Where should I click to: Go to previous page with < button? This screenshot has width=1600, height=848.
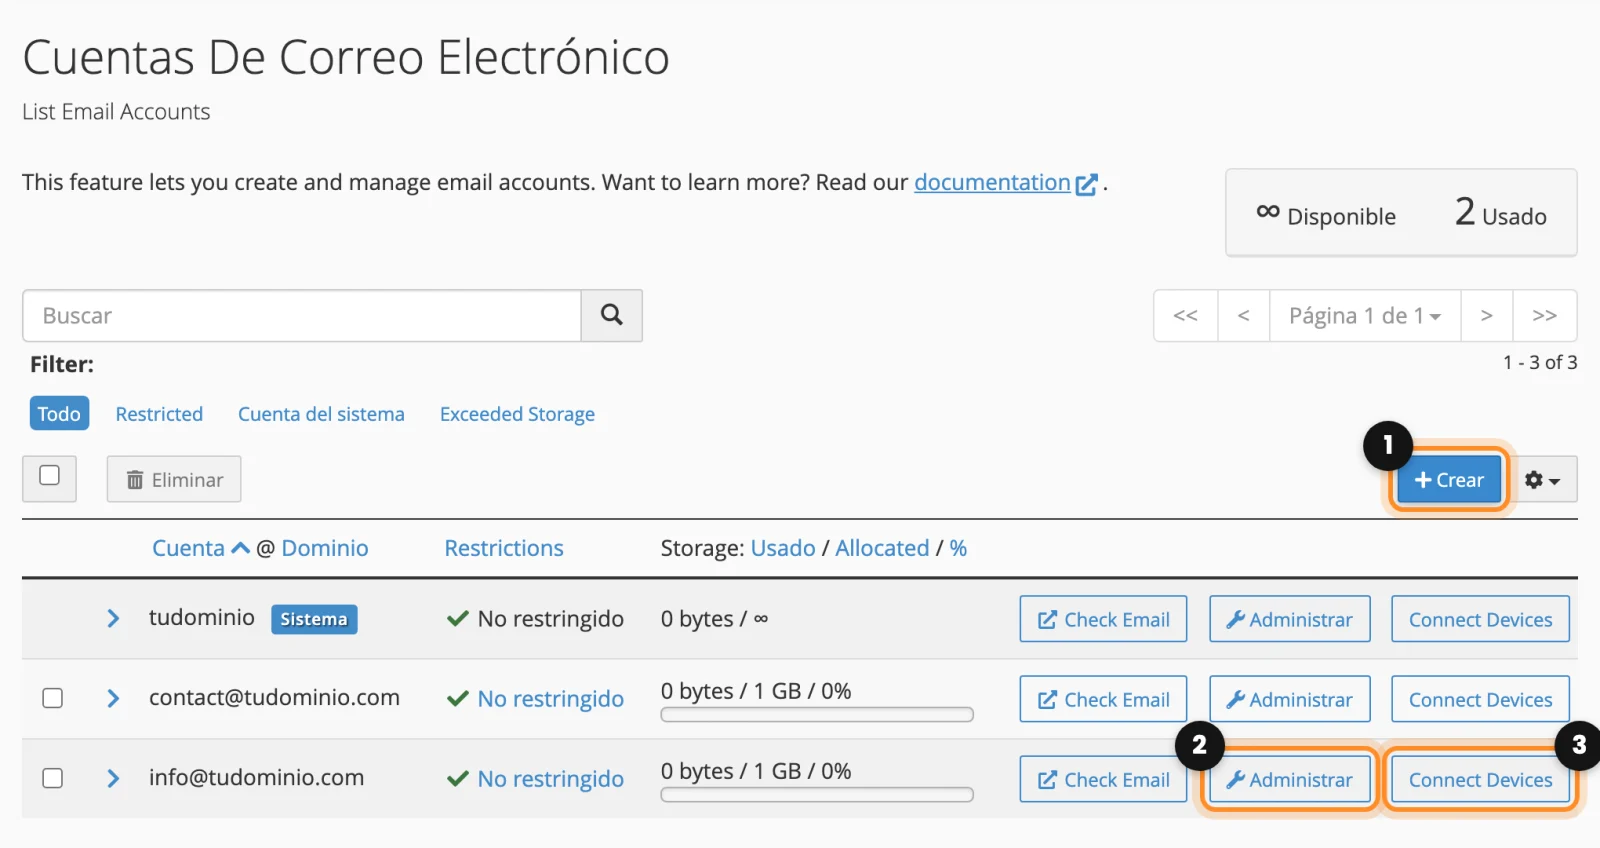[x=1244, y=316]
